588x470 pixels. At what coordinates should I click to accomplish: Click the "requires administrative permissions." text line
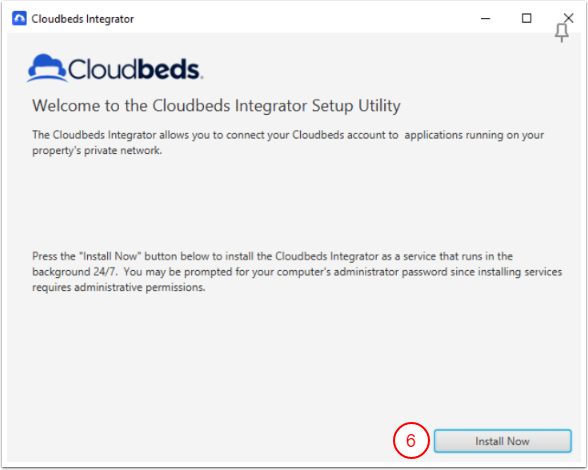119,288
